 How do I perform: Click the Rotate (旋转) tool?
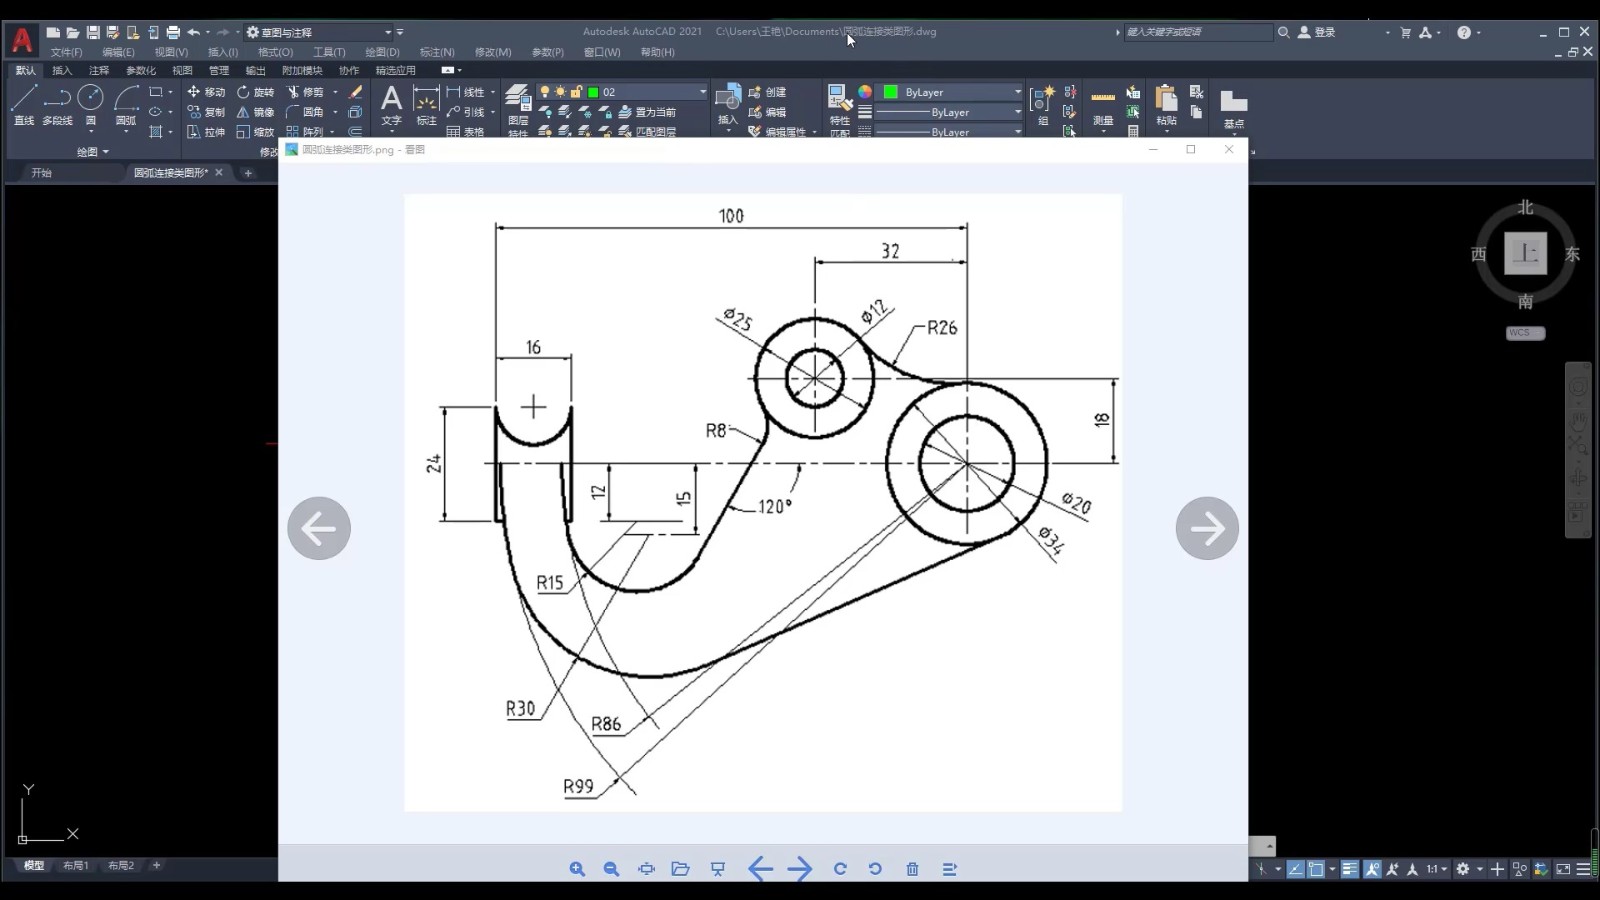pos(255,92)
